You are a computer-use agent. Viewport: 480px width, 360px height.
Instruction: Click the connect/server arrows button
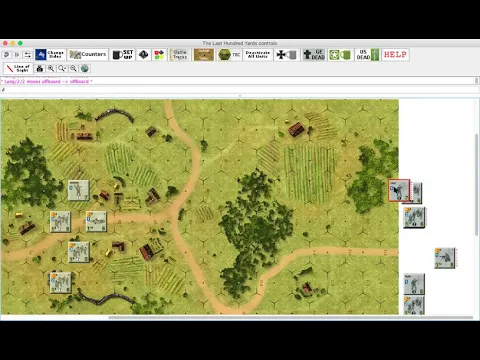[x=28, y=55]
